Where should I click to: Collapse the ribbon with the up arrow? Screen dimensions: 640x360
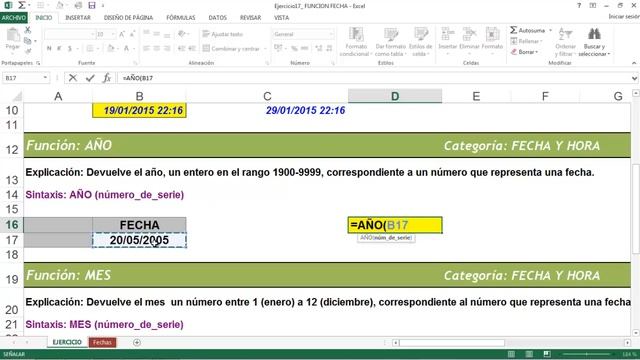(x=634, y=63)
